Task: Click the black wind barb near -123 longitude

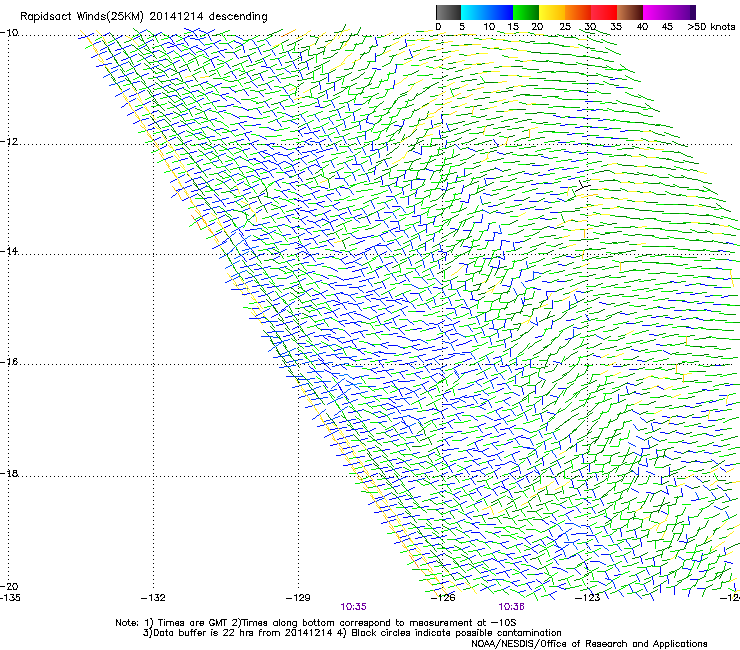Action: click(582, 186)
